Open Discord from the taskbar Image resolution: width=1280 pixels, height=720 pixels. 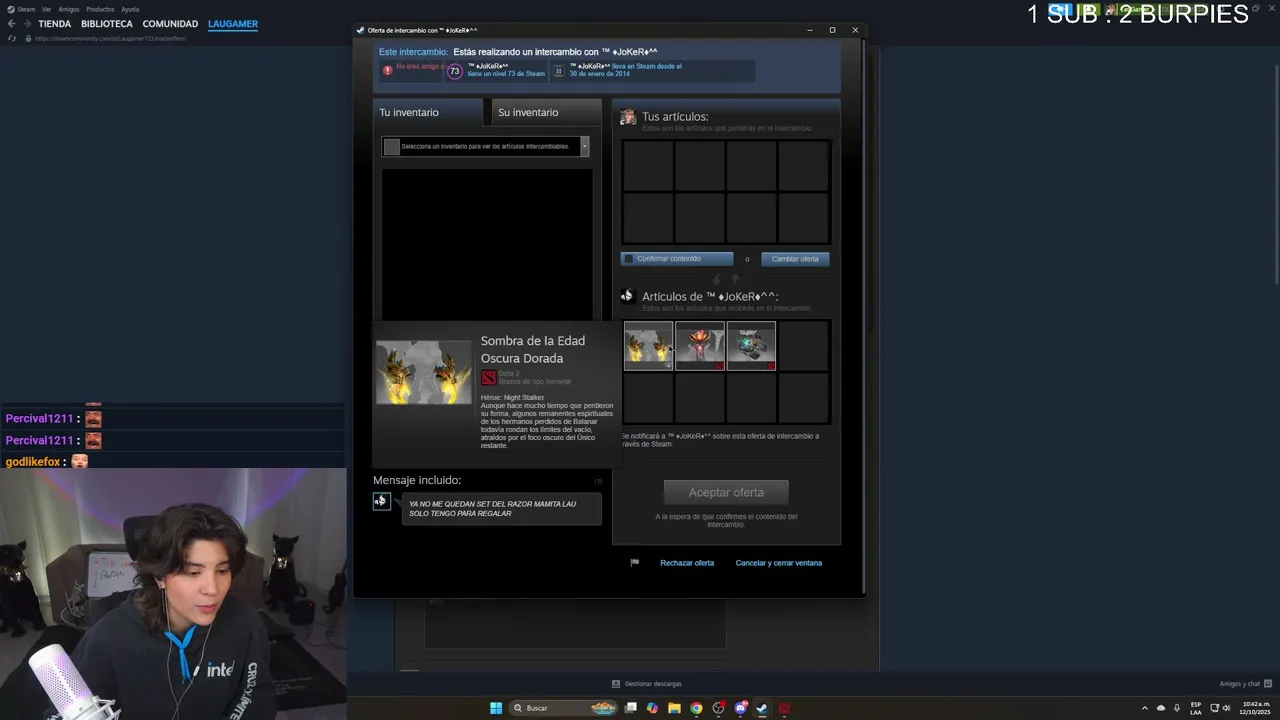tap(741, 708)
